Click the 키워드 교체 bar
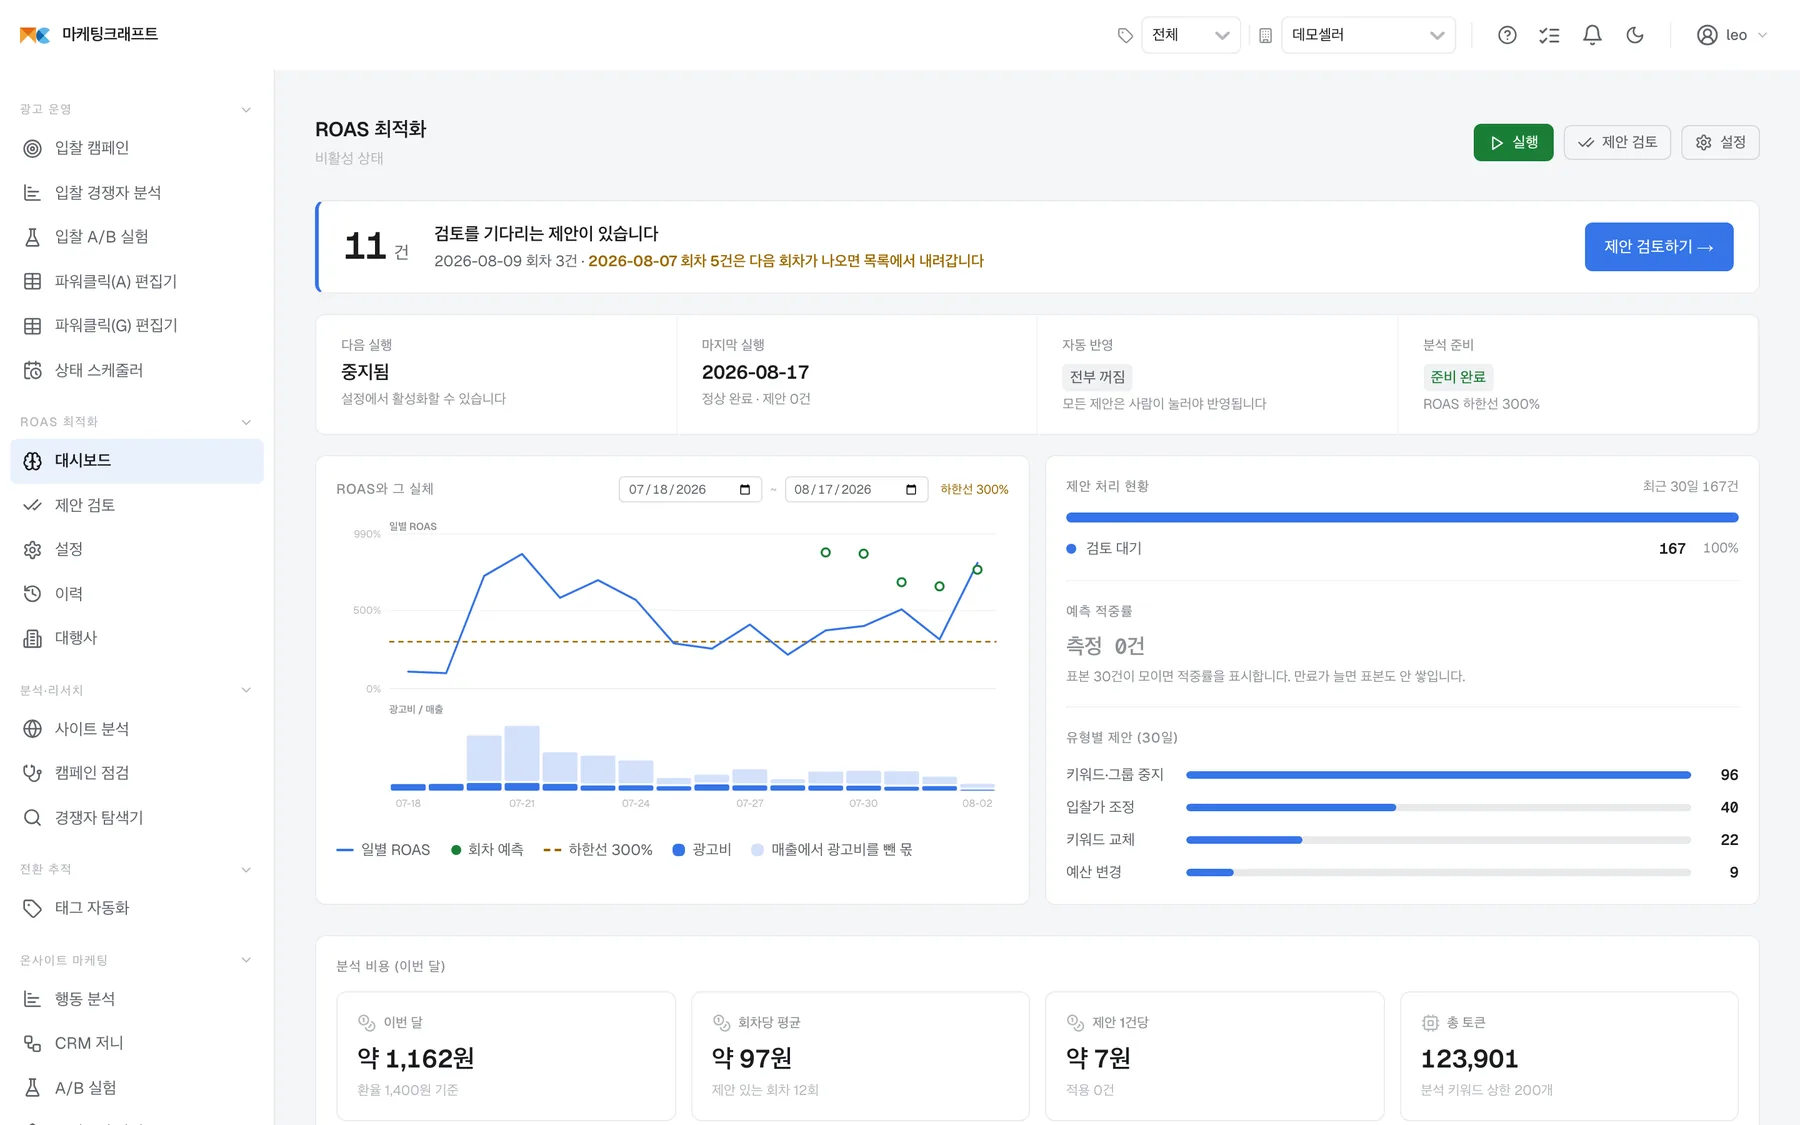 coord(1438,840)
